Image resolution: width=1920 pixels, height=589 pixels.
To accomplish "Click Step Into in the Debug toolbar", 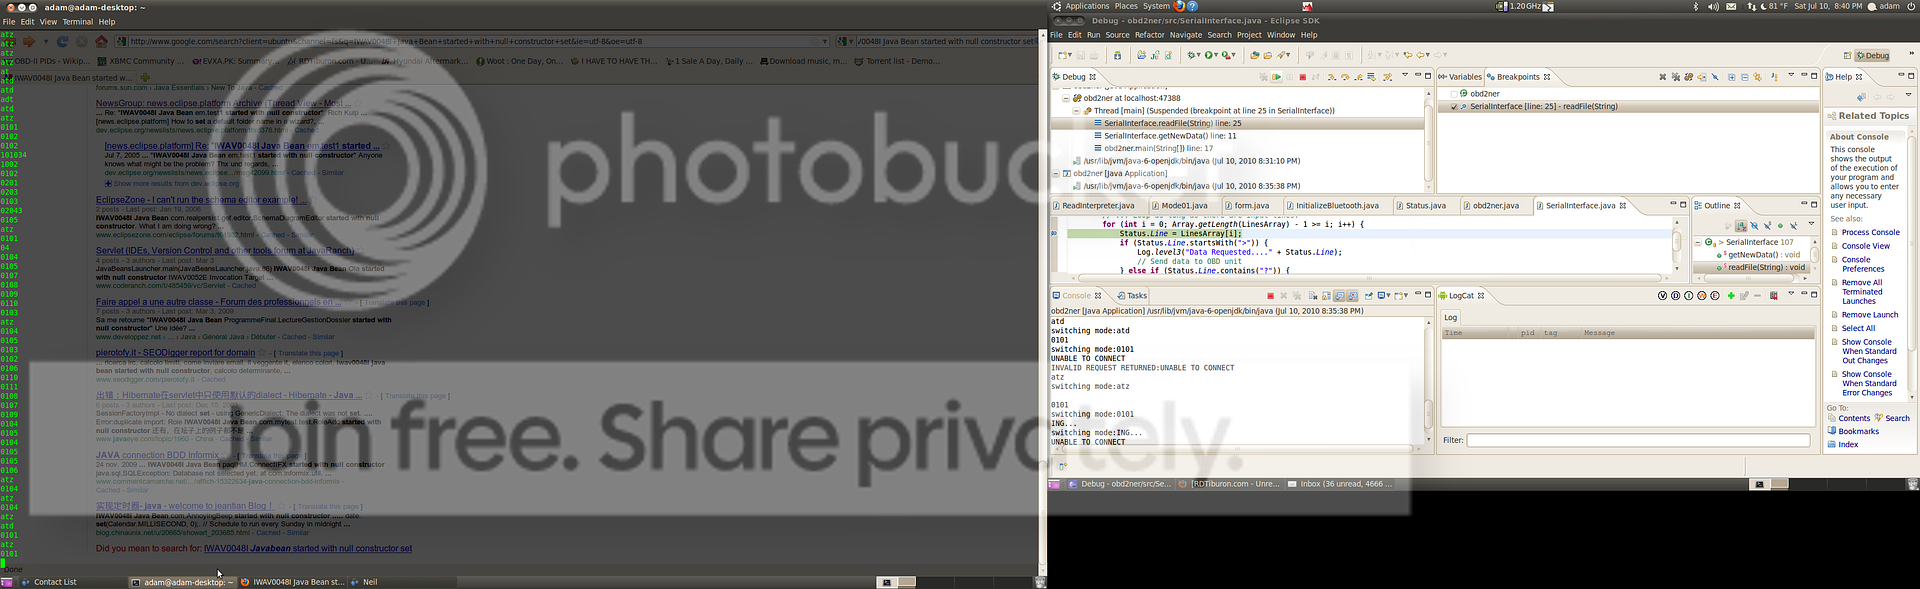I will (1332, 77).
